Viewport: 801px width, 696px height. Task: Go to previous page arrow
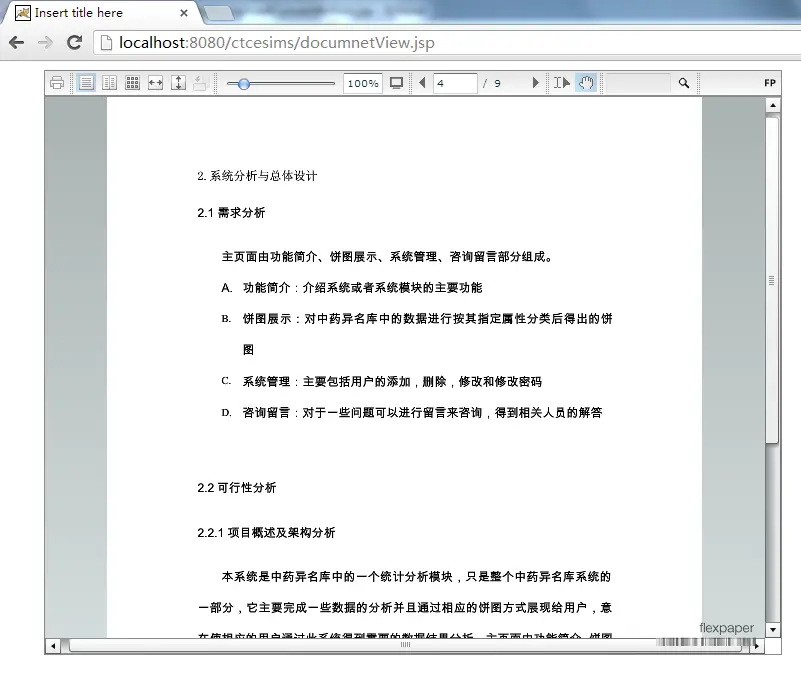point(422,83)
